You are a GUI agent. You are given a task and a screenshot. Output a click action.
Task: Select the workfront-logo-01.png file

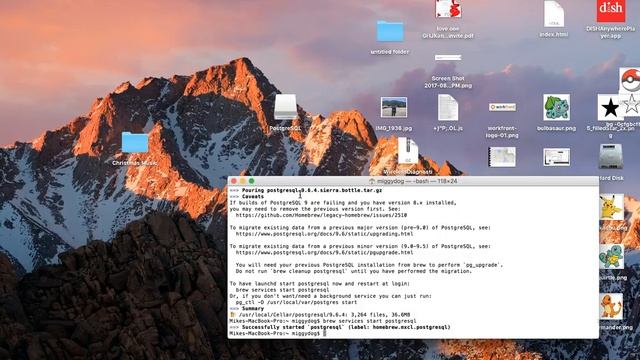[x=502, y=107]
